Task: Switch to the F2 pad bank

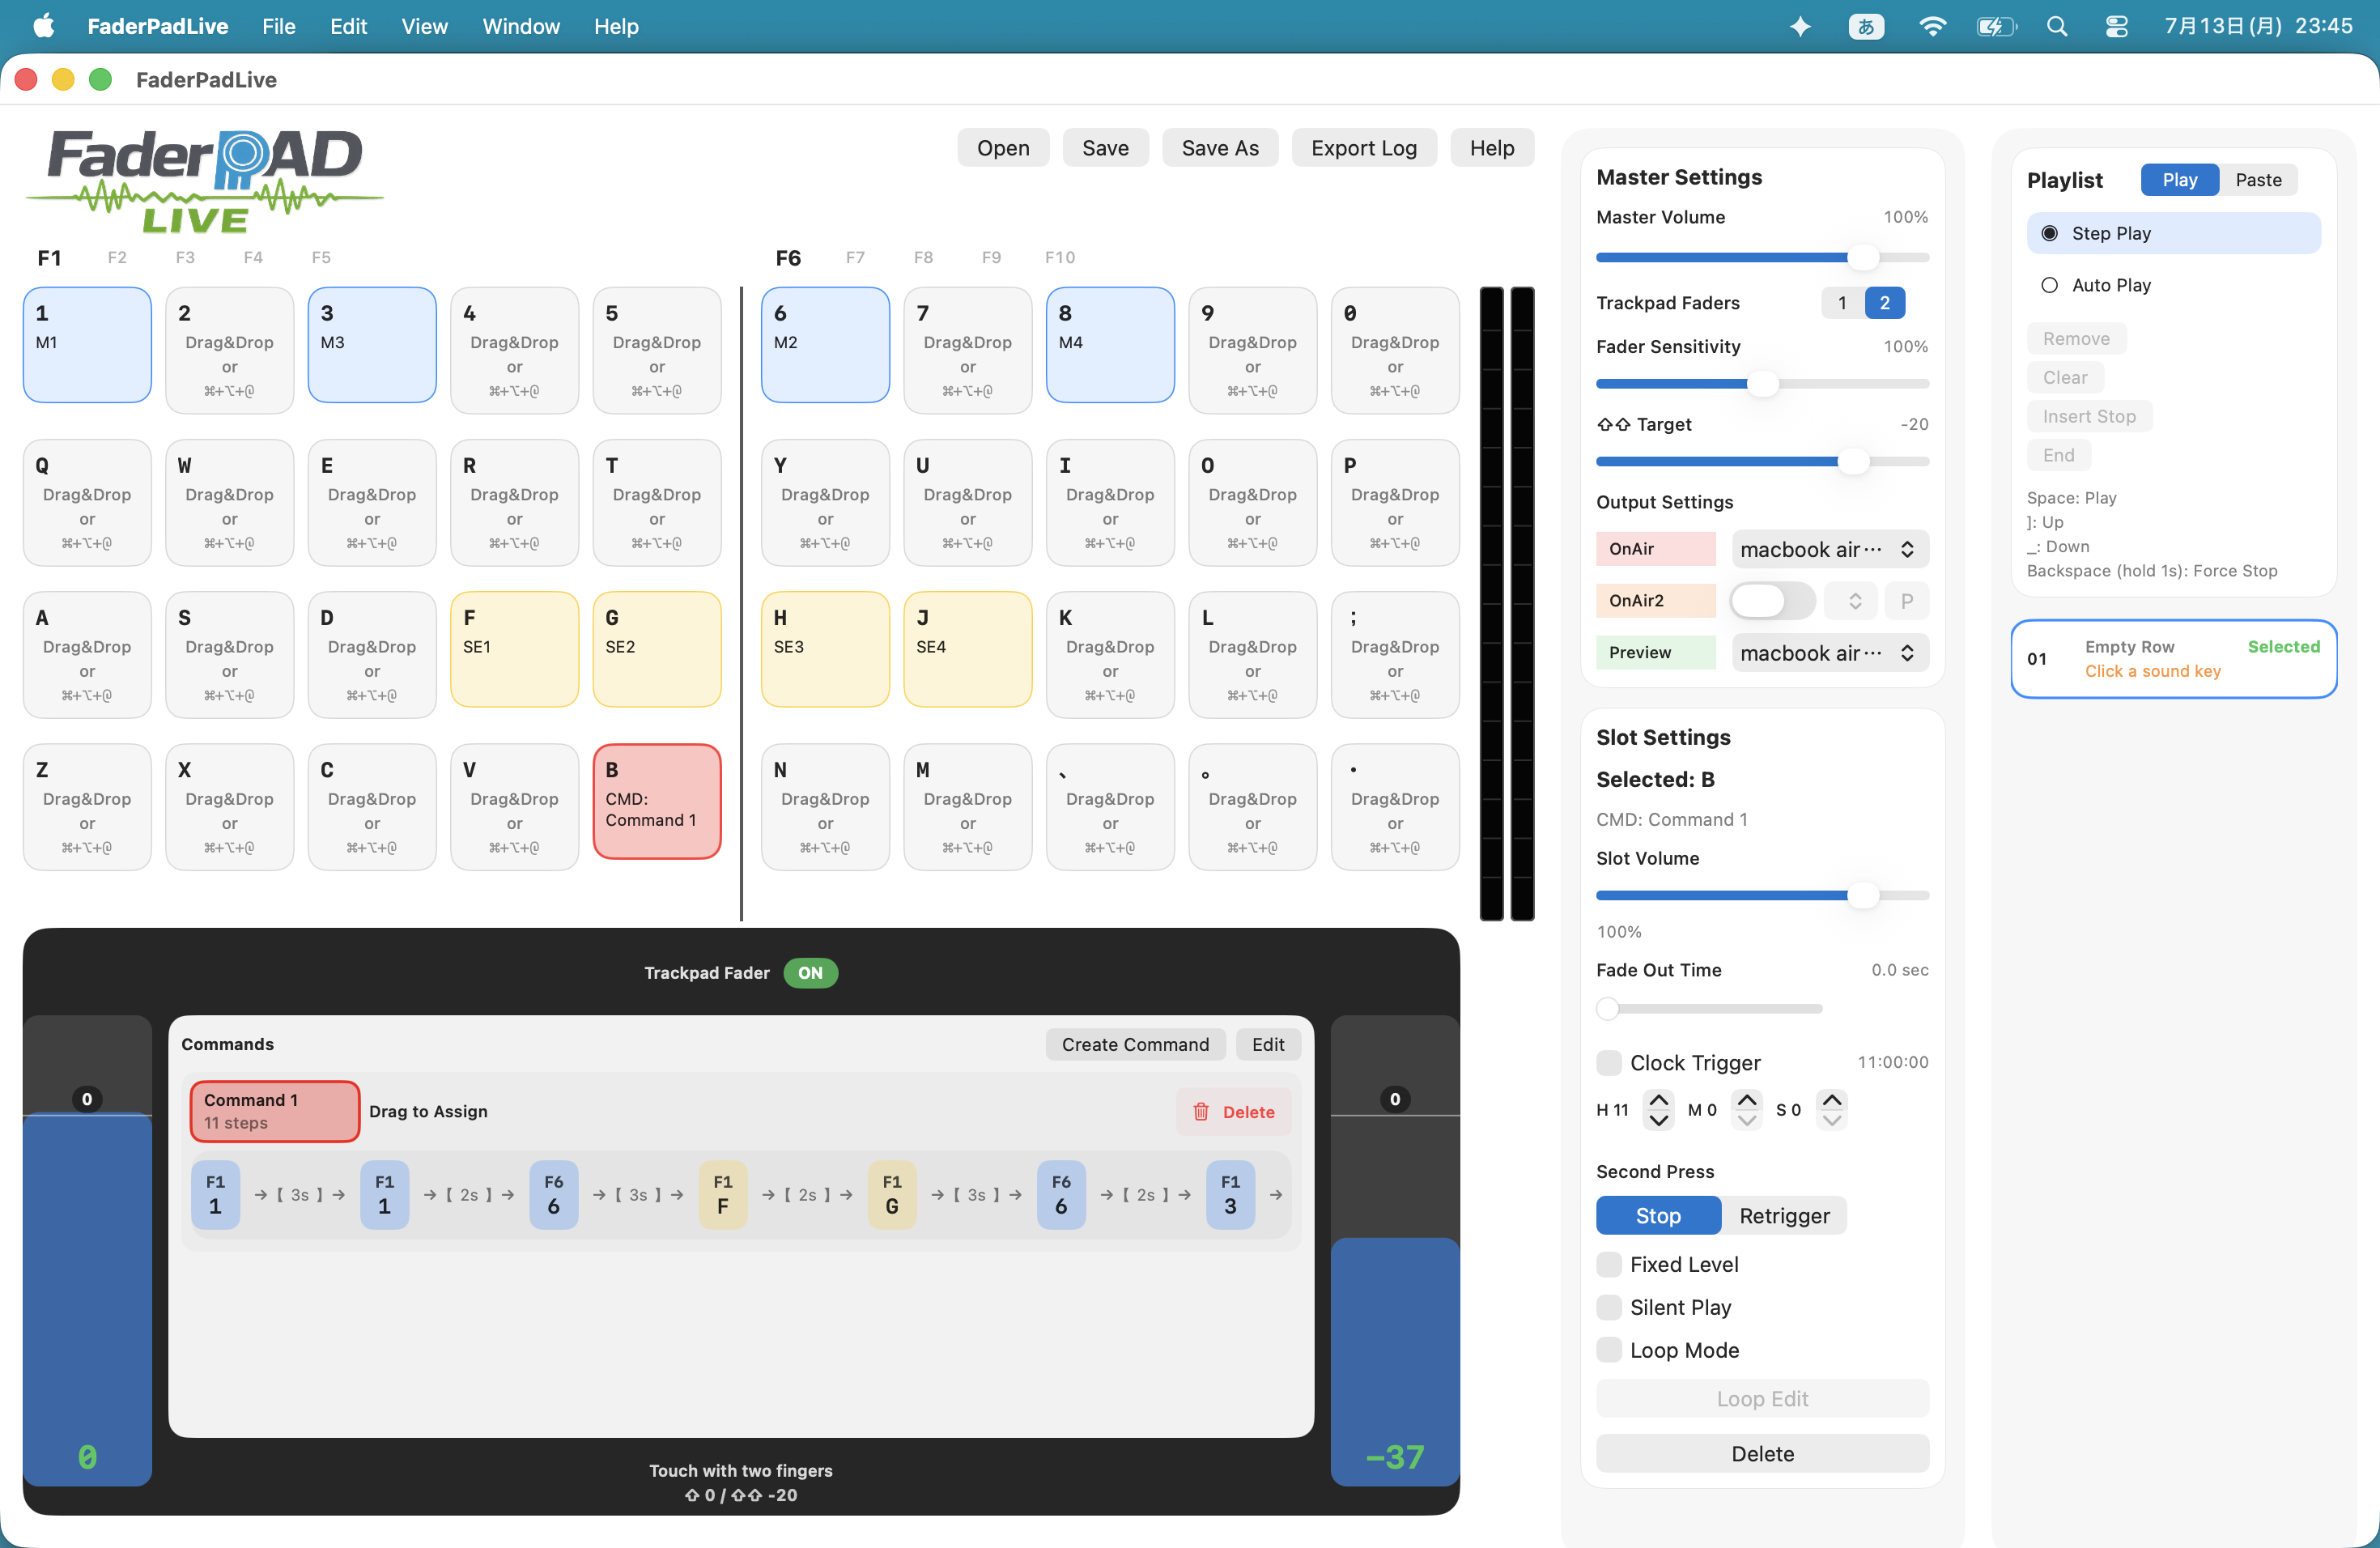Action: [x=117, y=257]
